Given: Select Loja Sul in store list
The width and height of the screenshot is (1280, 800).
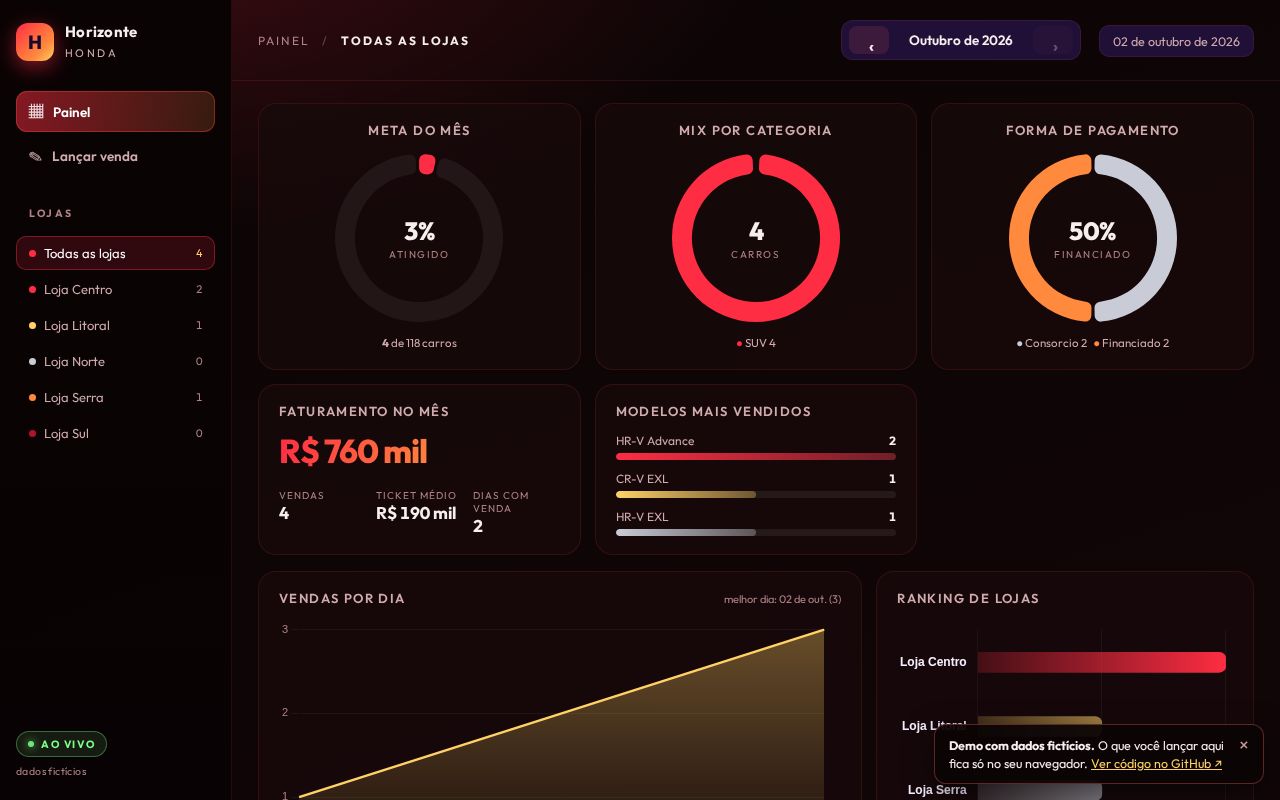Looking at the screenshot, I should (x=115, y=433).
